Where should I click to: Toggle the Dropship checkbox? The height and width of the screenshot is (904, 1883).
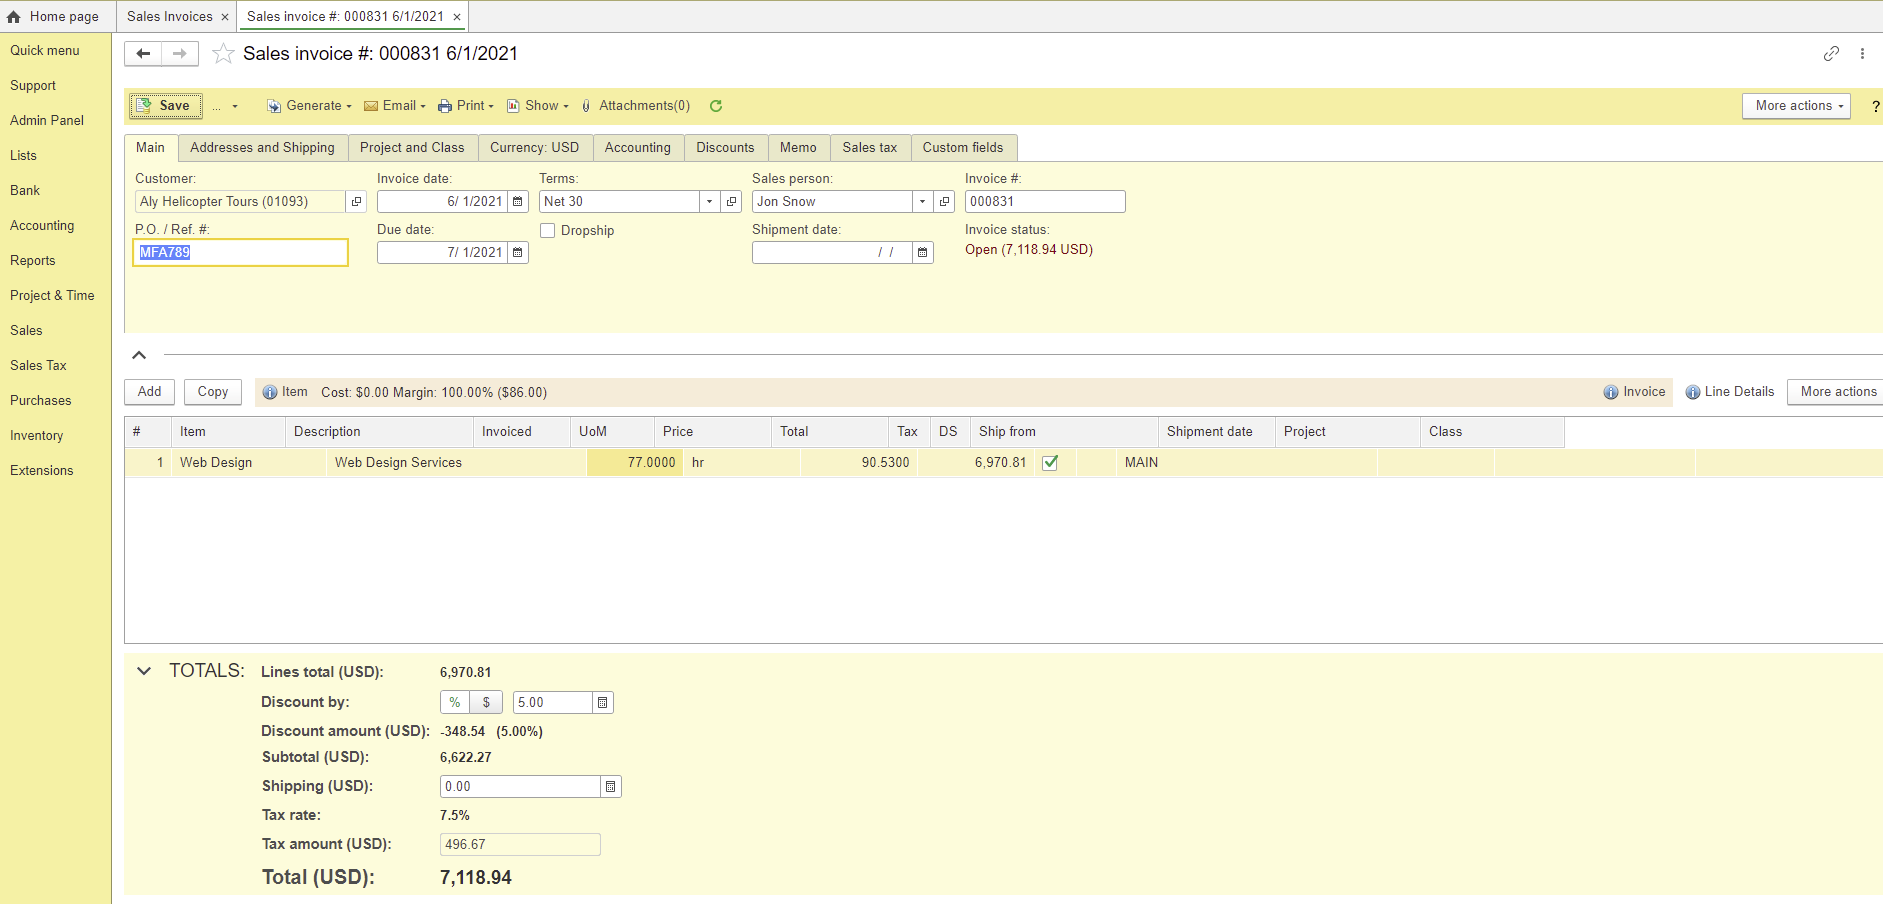[548, 231]
